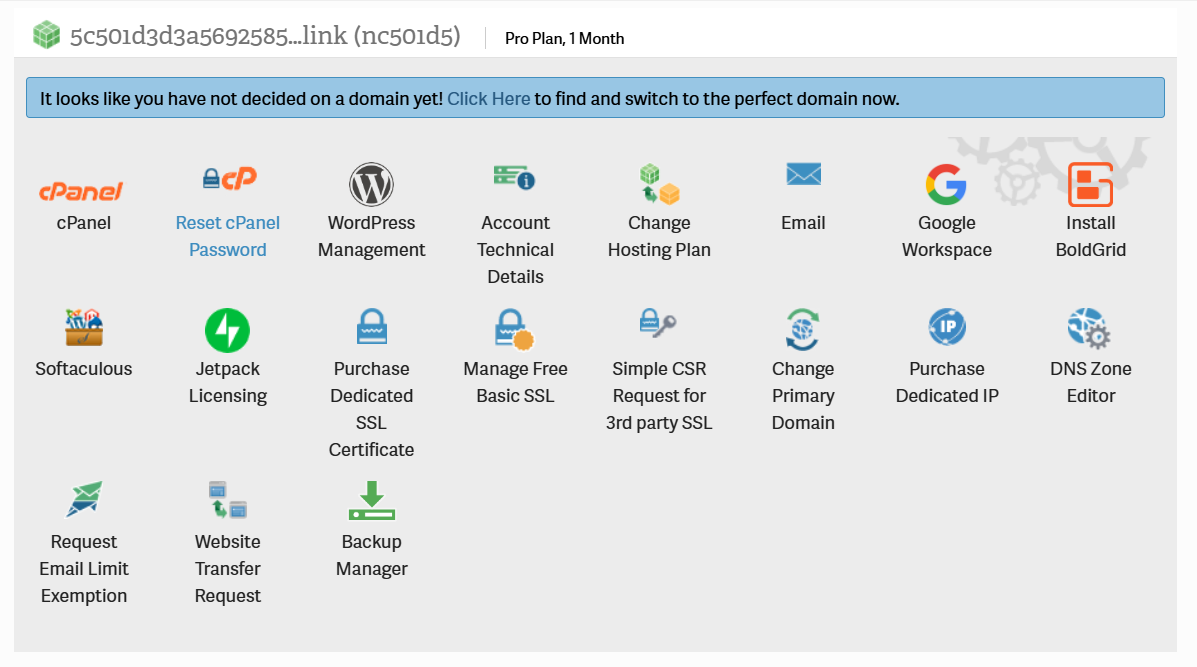This screenshot has width=1197, height=667.
Task: Open the cPanel icon
Action: click(x=81, y=191)
